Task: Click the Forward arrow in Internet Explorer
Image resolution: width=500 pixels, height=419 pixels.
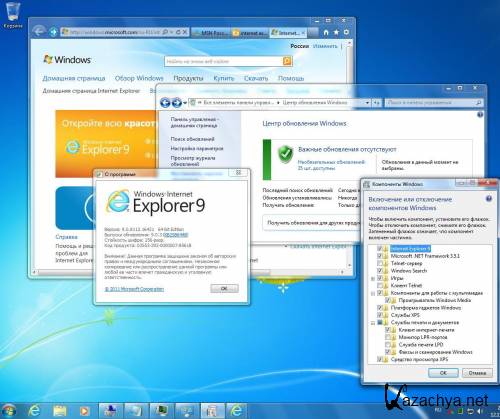Action: pyautogui.click(x=53, y=32)
